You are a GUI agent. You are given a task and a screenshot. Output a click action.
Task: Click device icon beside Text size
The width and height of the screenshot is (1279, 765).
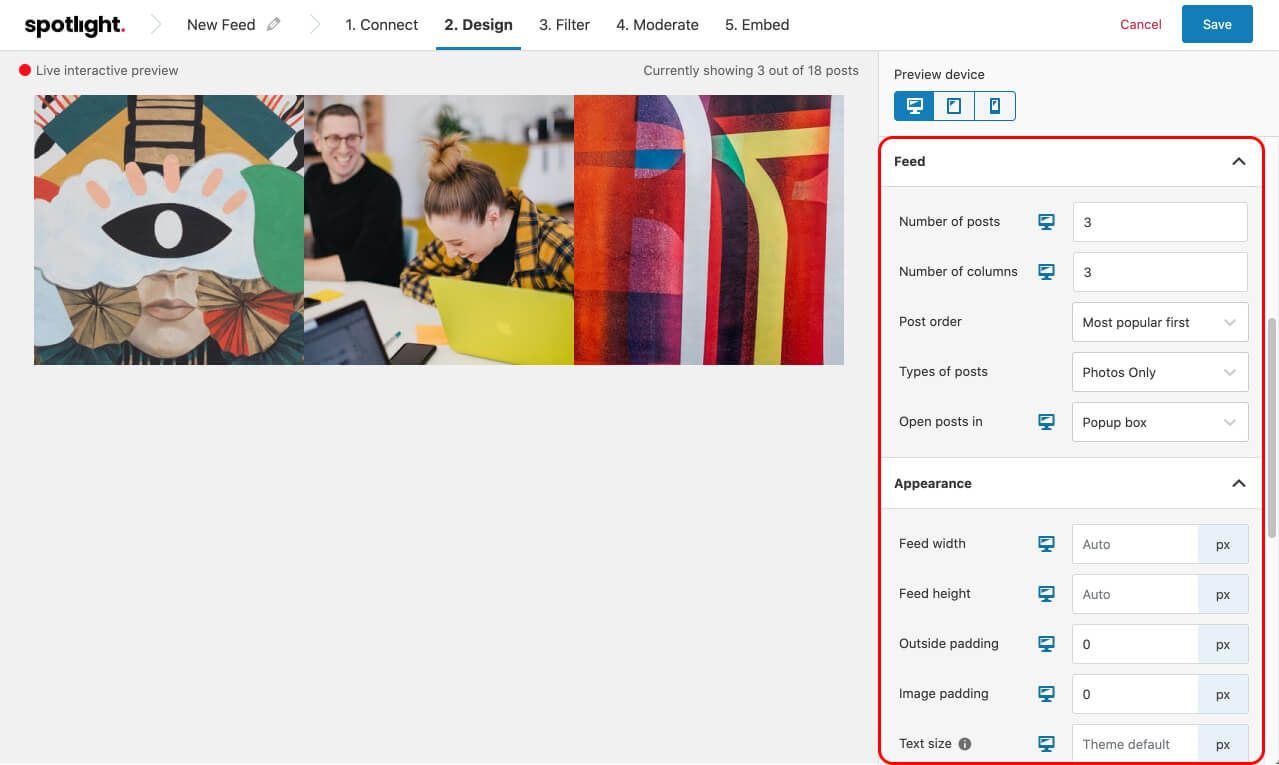[1046, 744]
